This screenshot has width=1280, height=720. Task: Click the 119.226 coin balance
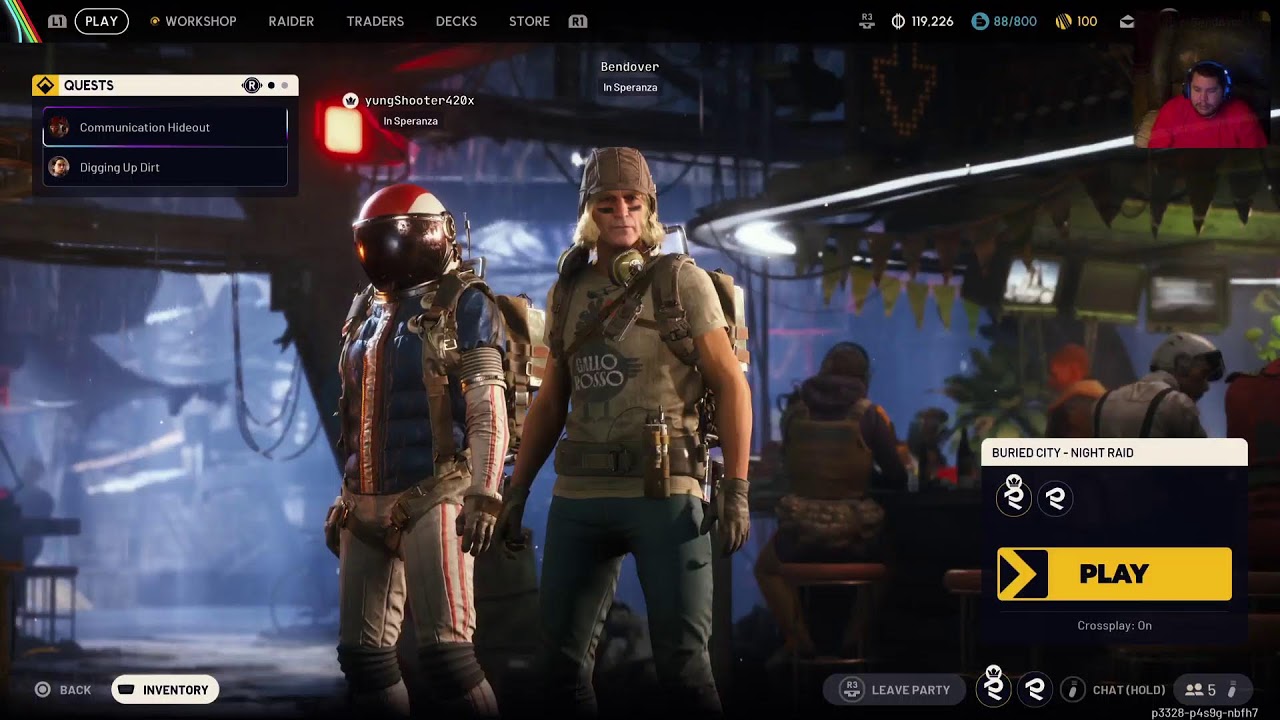932,21
